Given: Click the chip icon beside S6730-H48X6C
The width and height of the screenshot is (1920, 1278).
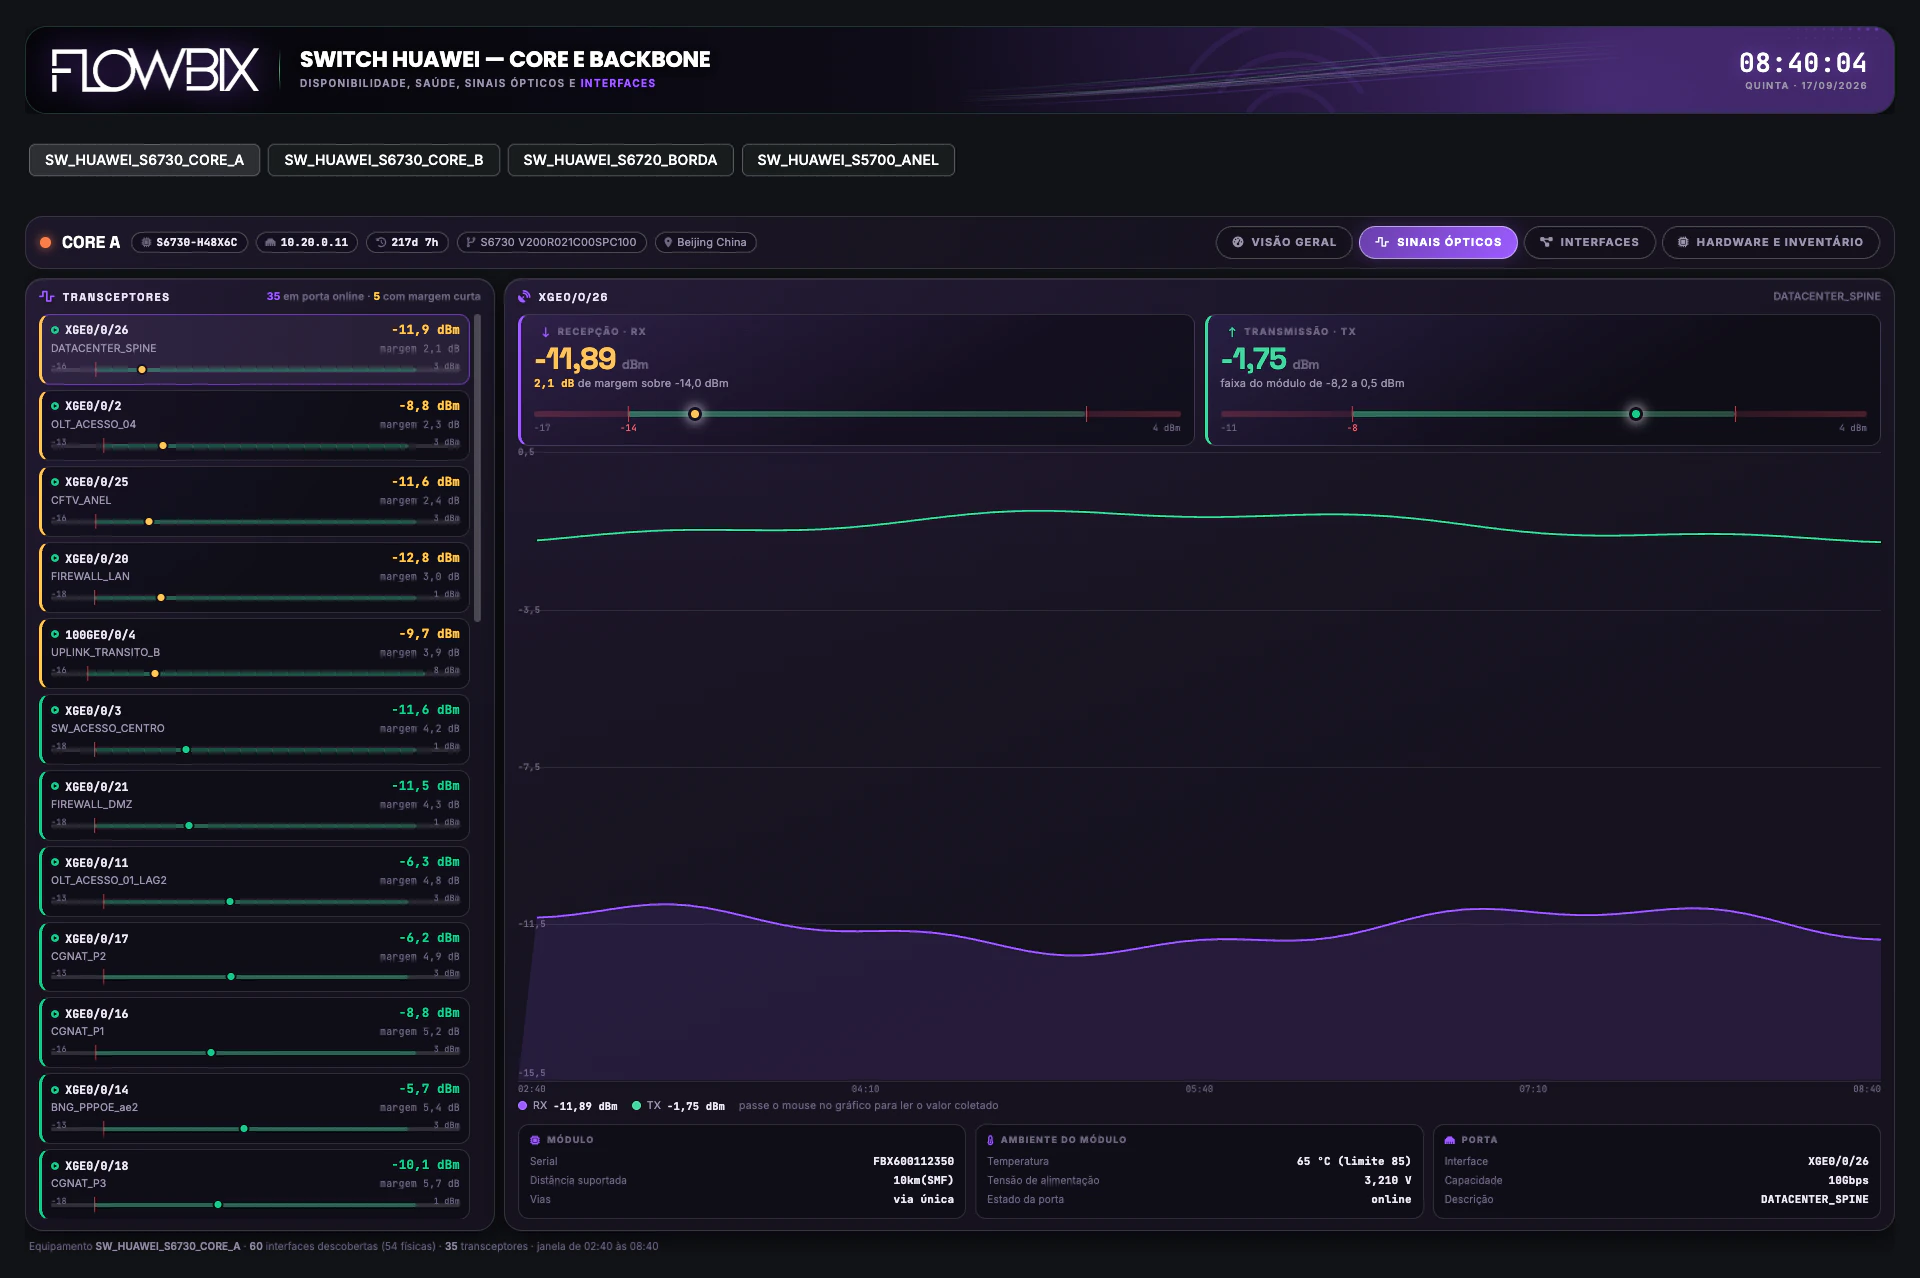Looking at the screenshot, I should [146, 242].
